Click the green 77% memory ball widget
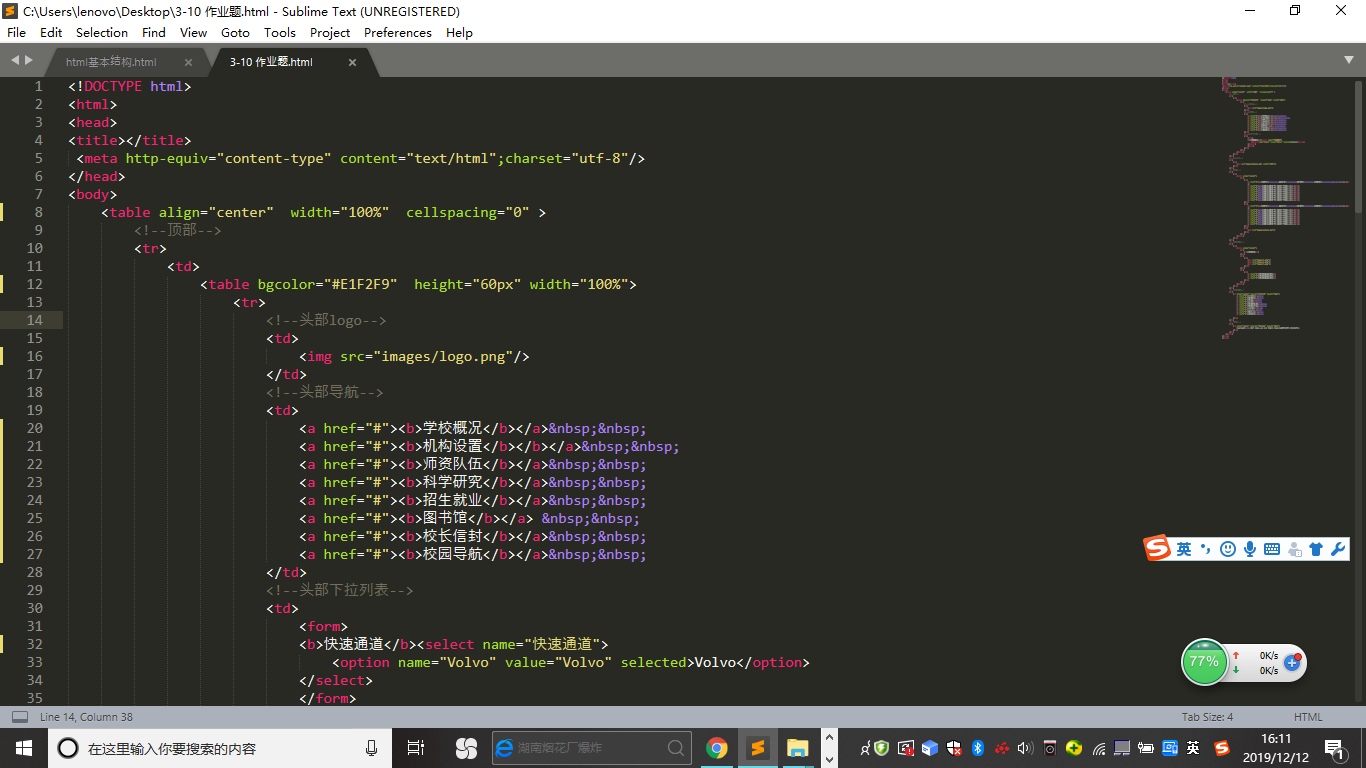This screenshot has height=768, width=1366. click(x=1204, y=662)
